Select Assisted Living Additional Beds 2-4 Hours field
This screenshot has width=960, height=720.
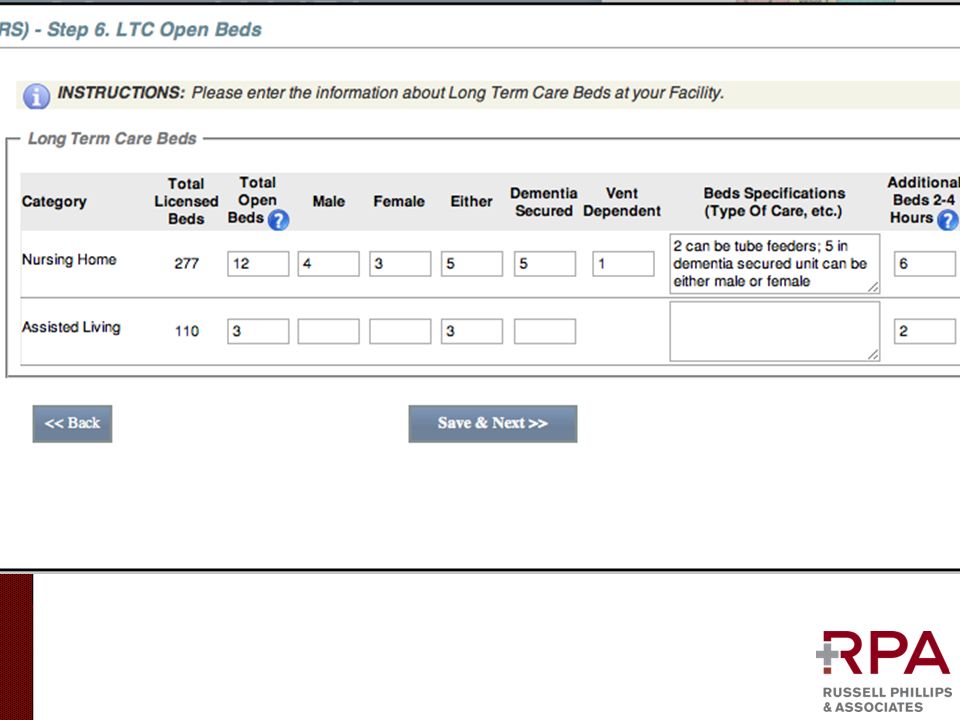coord(924,331)
